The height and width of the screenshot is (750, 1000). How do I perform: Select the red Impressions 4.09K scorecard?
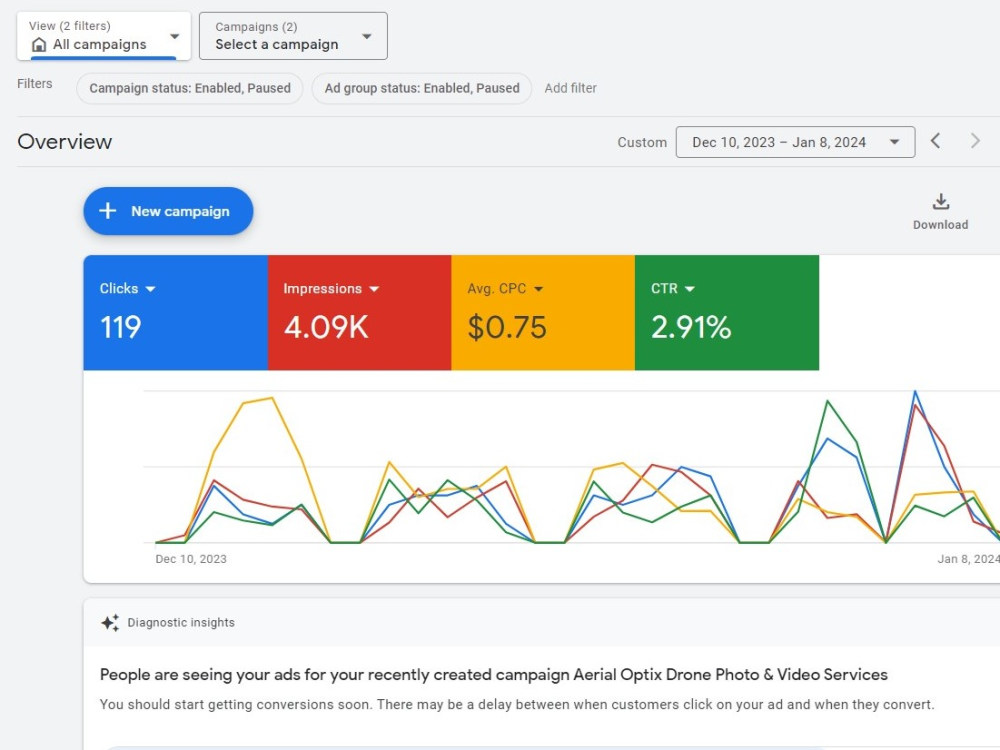(360, 312)
